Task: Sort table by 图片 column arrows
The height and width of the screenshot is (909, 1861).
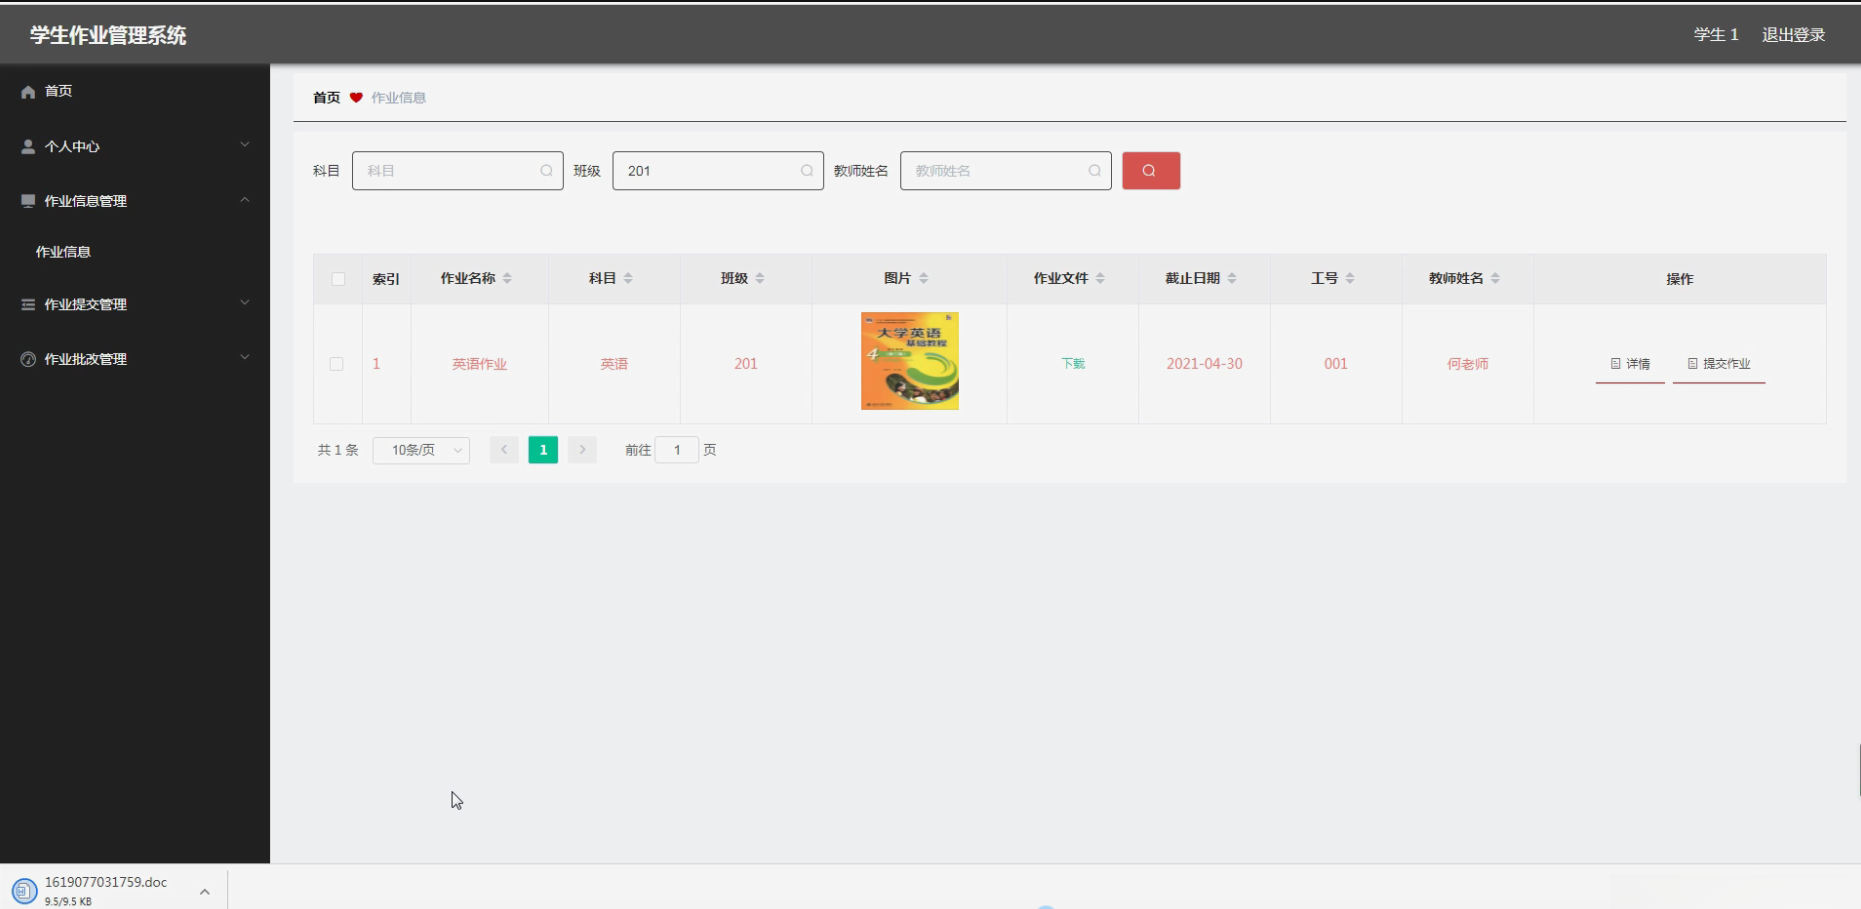Action: 923,278
